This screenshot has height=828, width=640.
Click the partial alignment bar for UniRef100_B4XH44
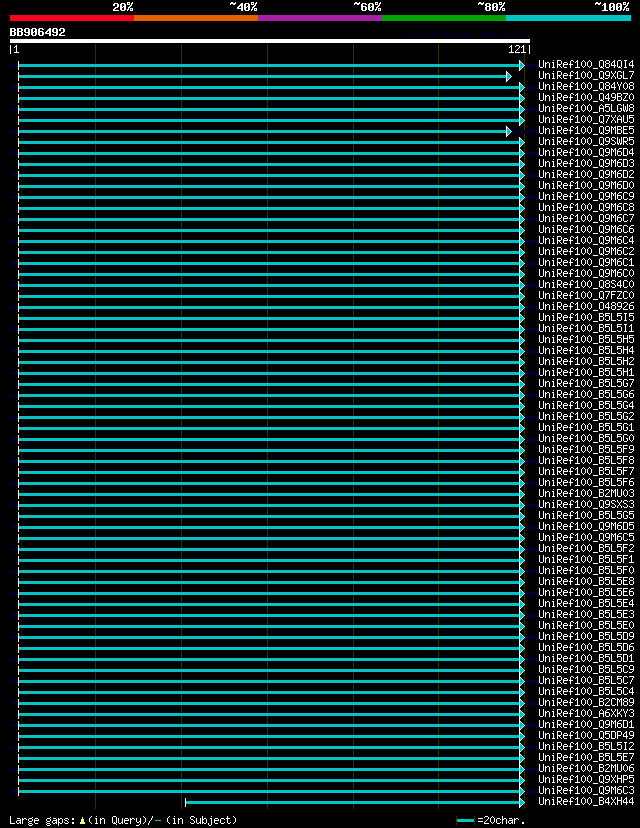click(x=355, y=803)
